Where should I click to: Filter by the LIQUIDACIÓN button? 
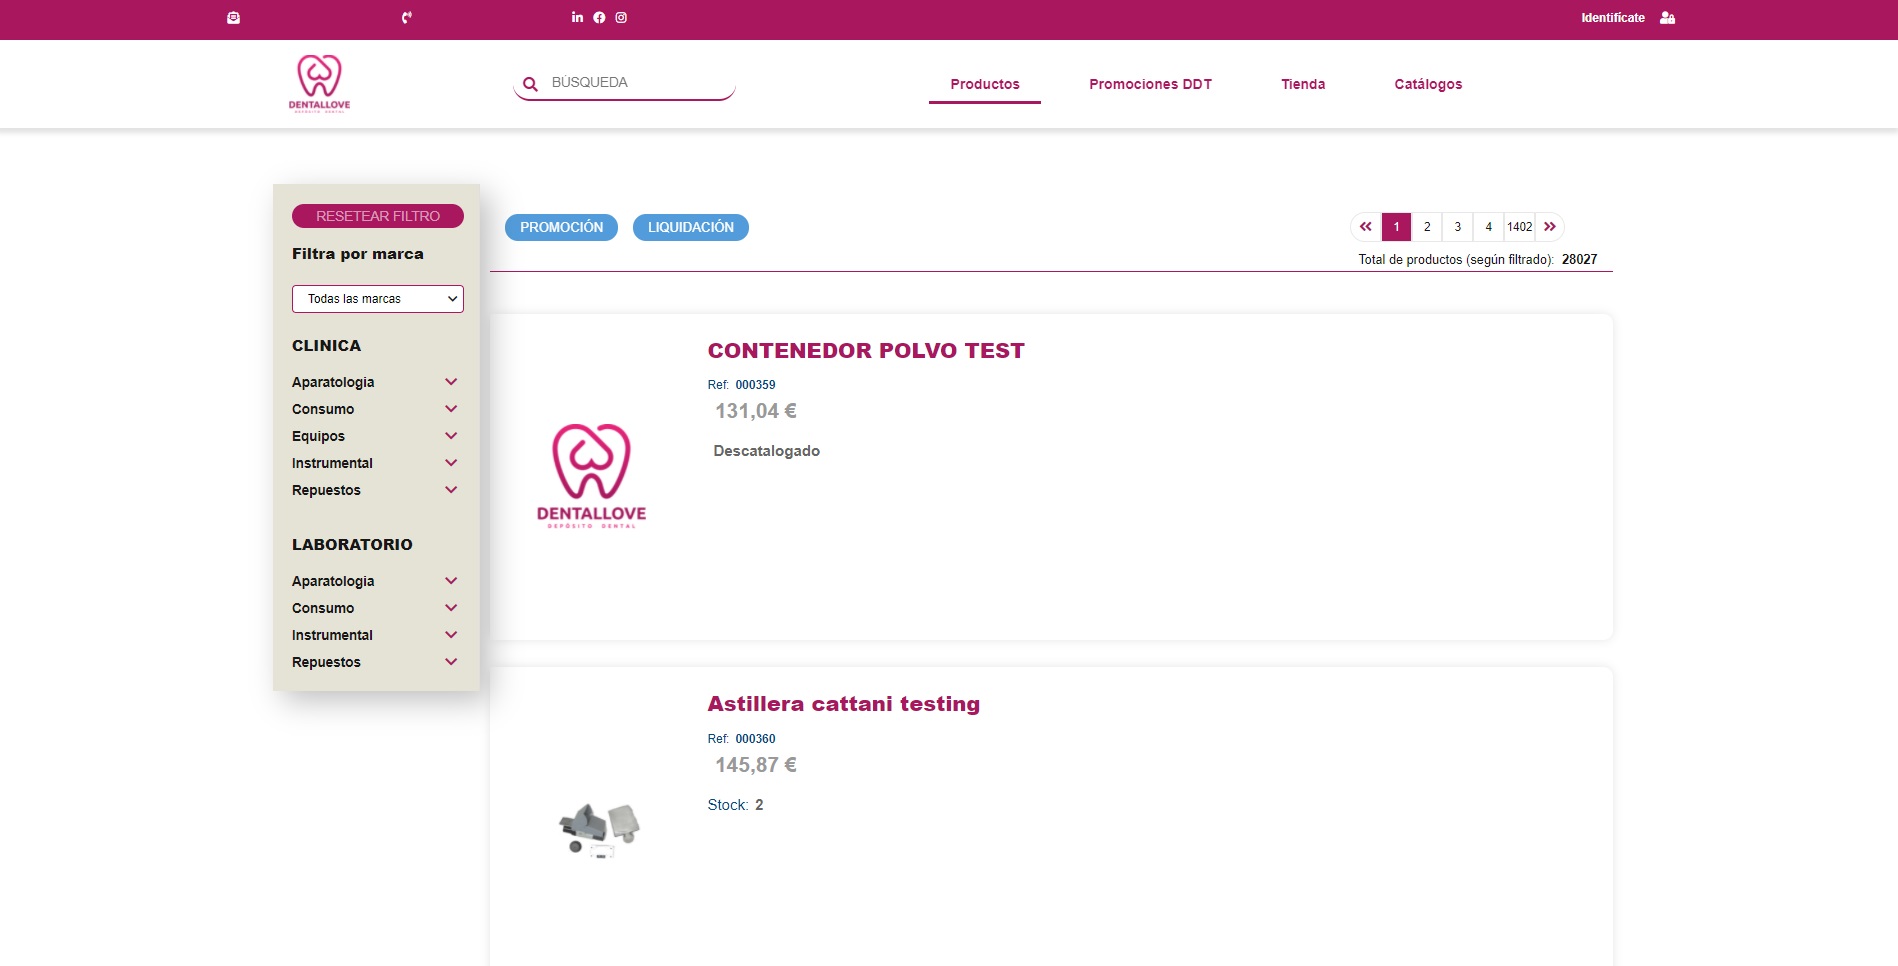[x=691, y=228]
